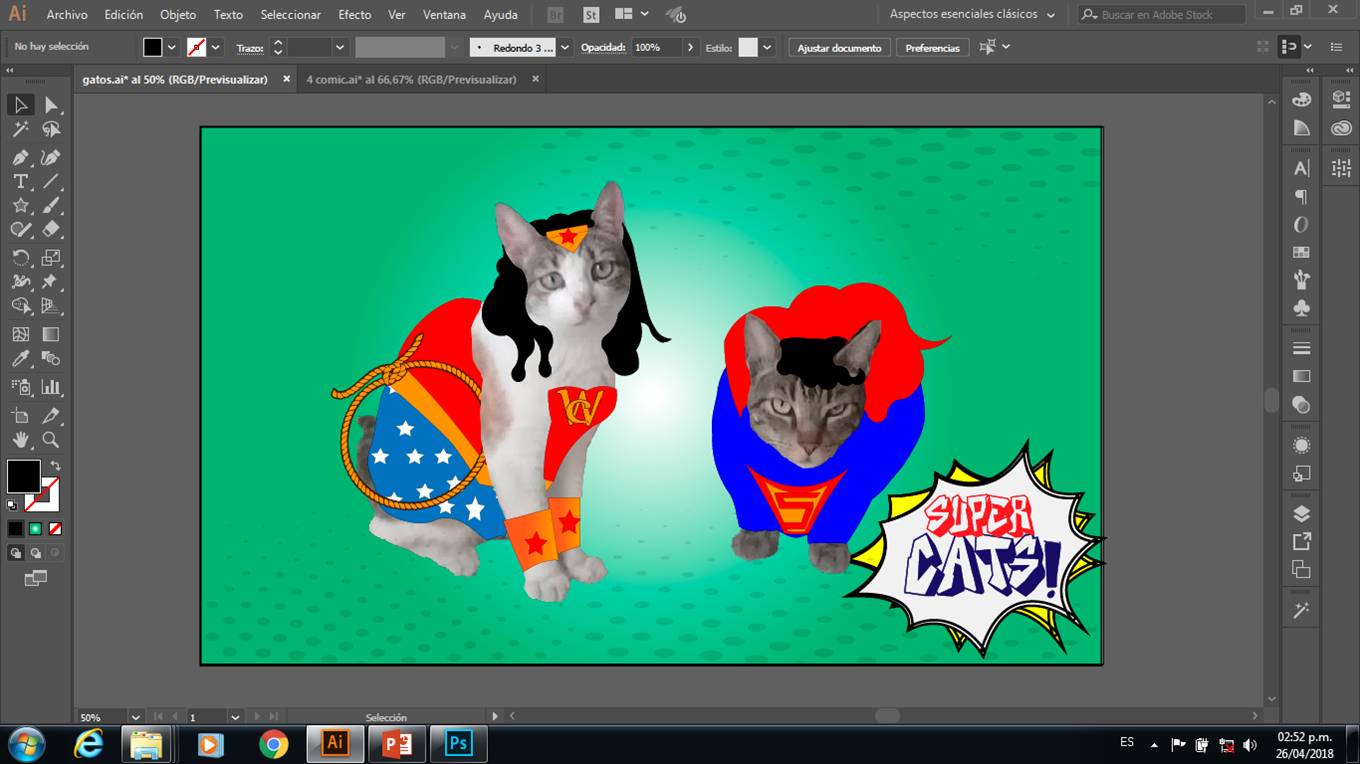1360x764 pixels.
Task: Choose the Gradient tool
Action: coord(51,334)
